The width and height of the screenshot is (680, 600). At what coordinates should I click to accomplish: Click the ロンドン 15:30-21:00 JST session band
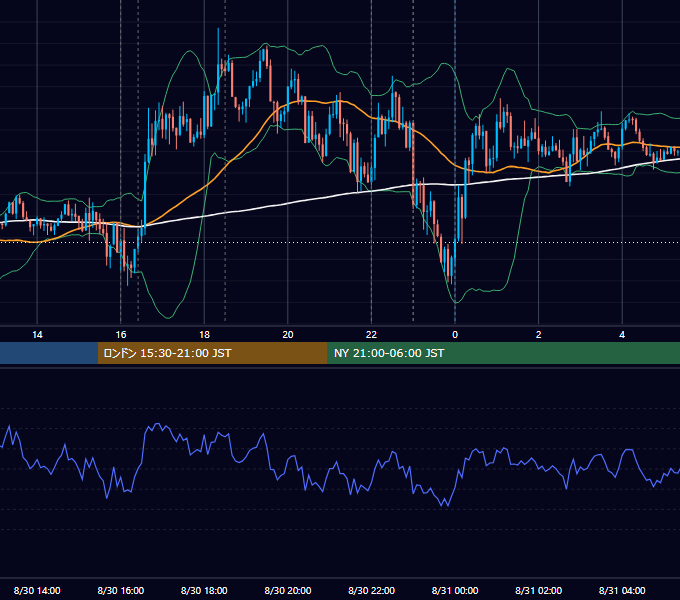tap(212, 353)
